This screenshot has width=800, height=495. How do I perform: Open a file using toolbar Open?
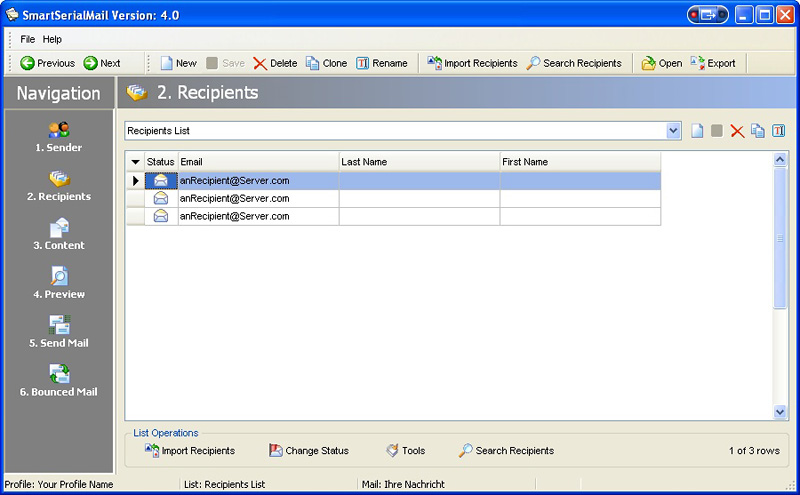click(662, 63)
